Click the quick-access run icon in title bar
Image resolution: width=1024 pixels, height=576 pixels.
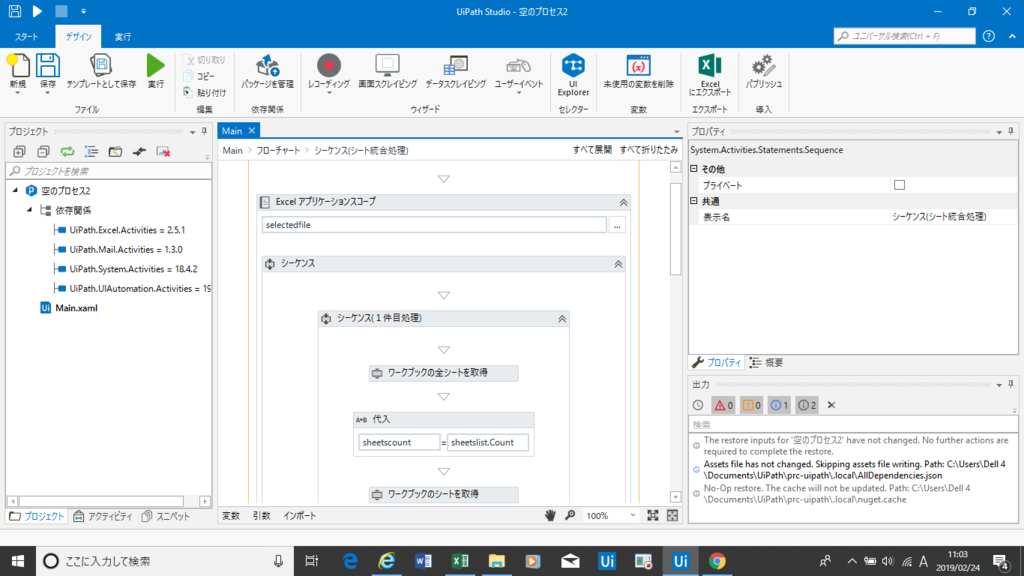click(37, 11)
